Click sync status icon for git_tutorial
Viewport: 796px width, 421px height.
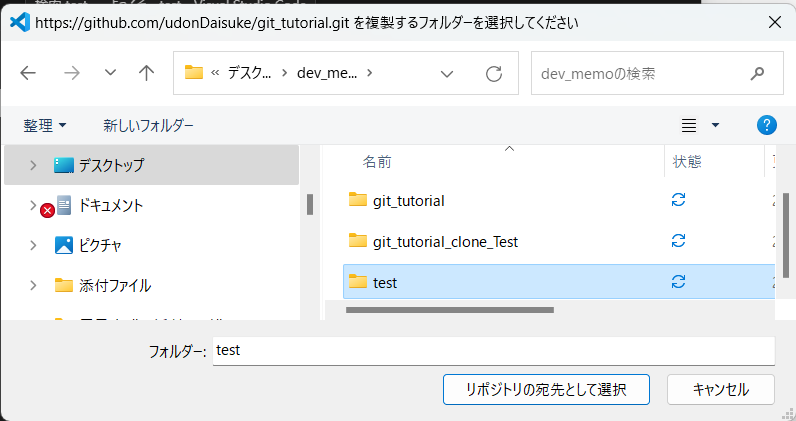coord(678,200)
